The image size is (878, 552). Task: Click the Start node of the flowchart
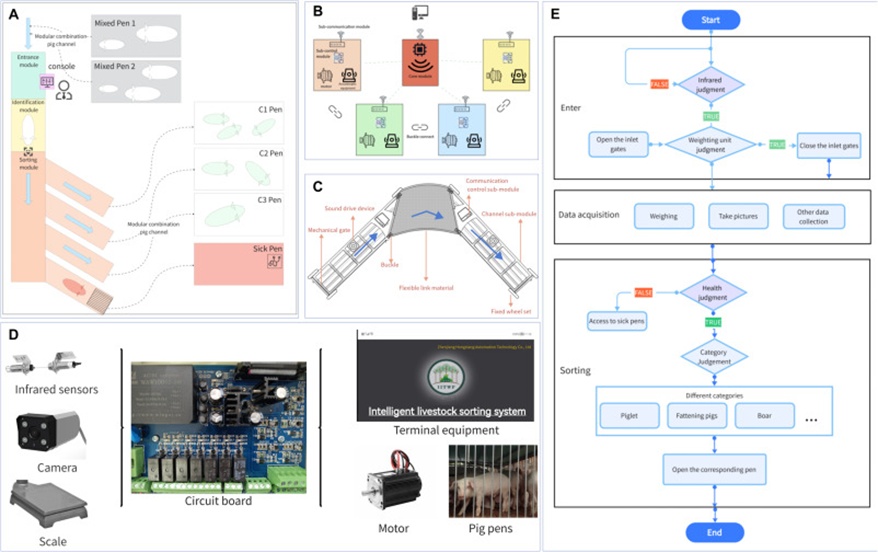click(x=711, y=20)
